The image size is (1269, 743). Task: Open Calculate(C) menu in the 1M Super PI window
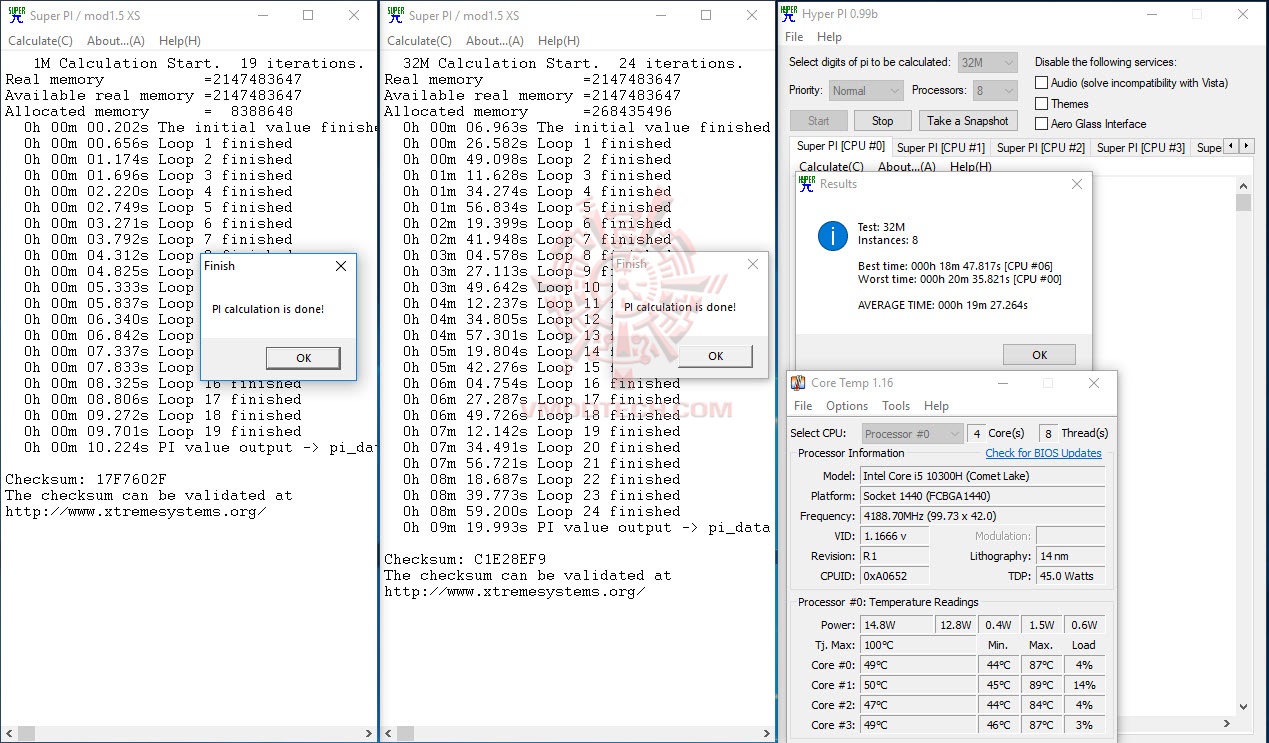40,41
